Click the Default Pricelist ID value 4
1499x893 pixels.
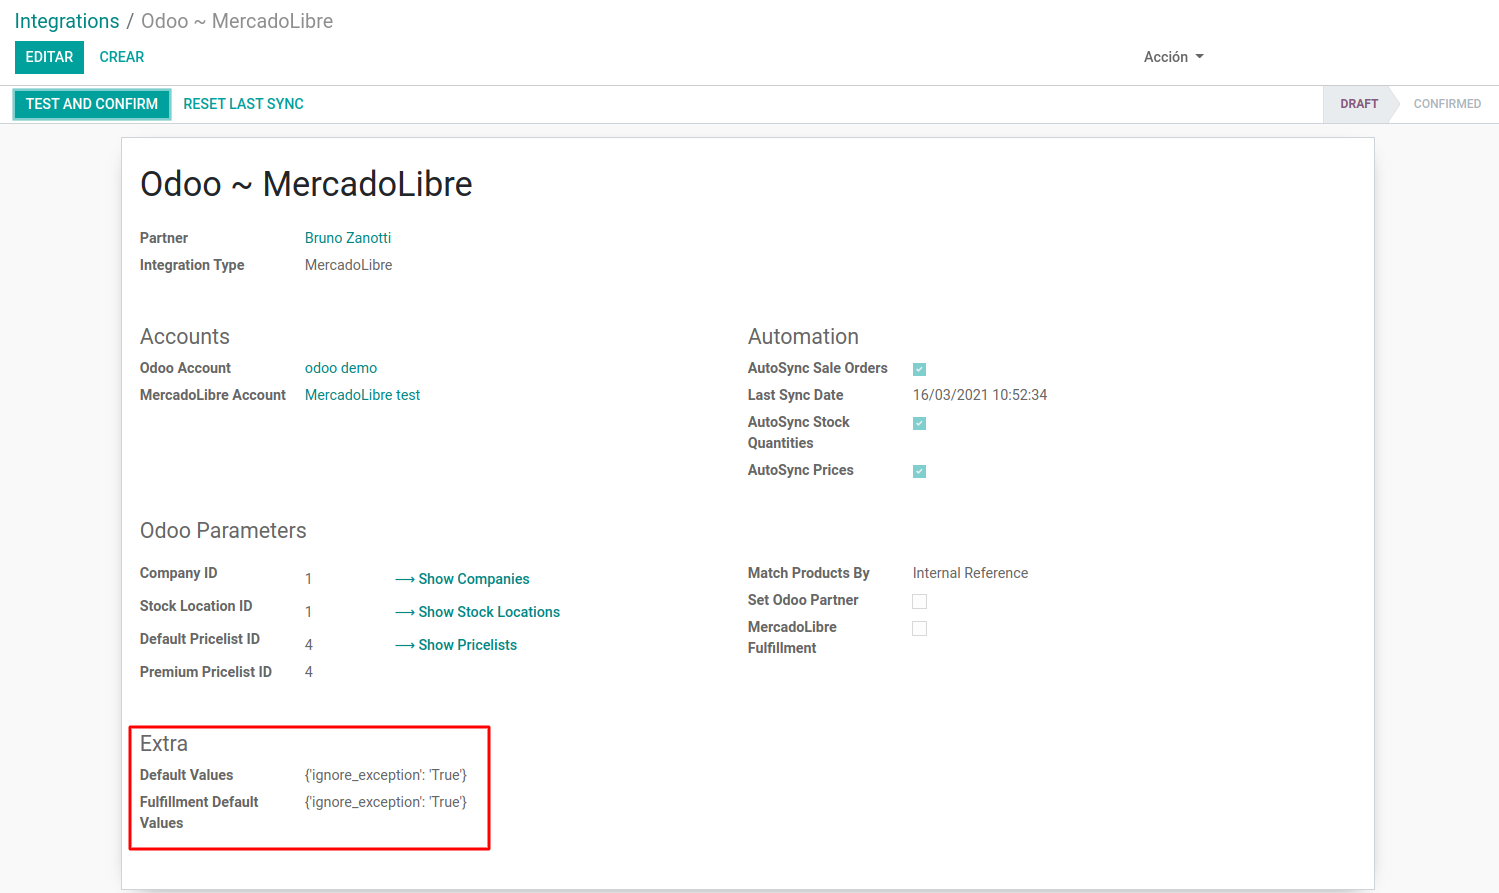pos(309,645)
